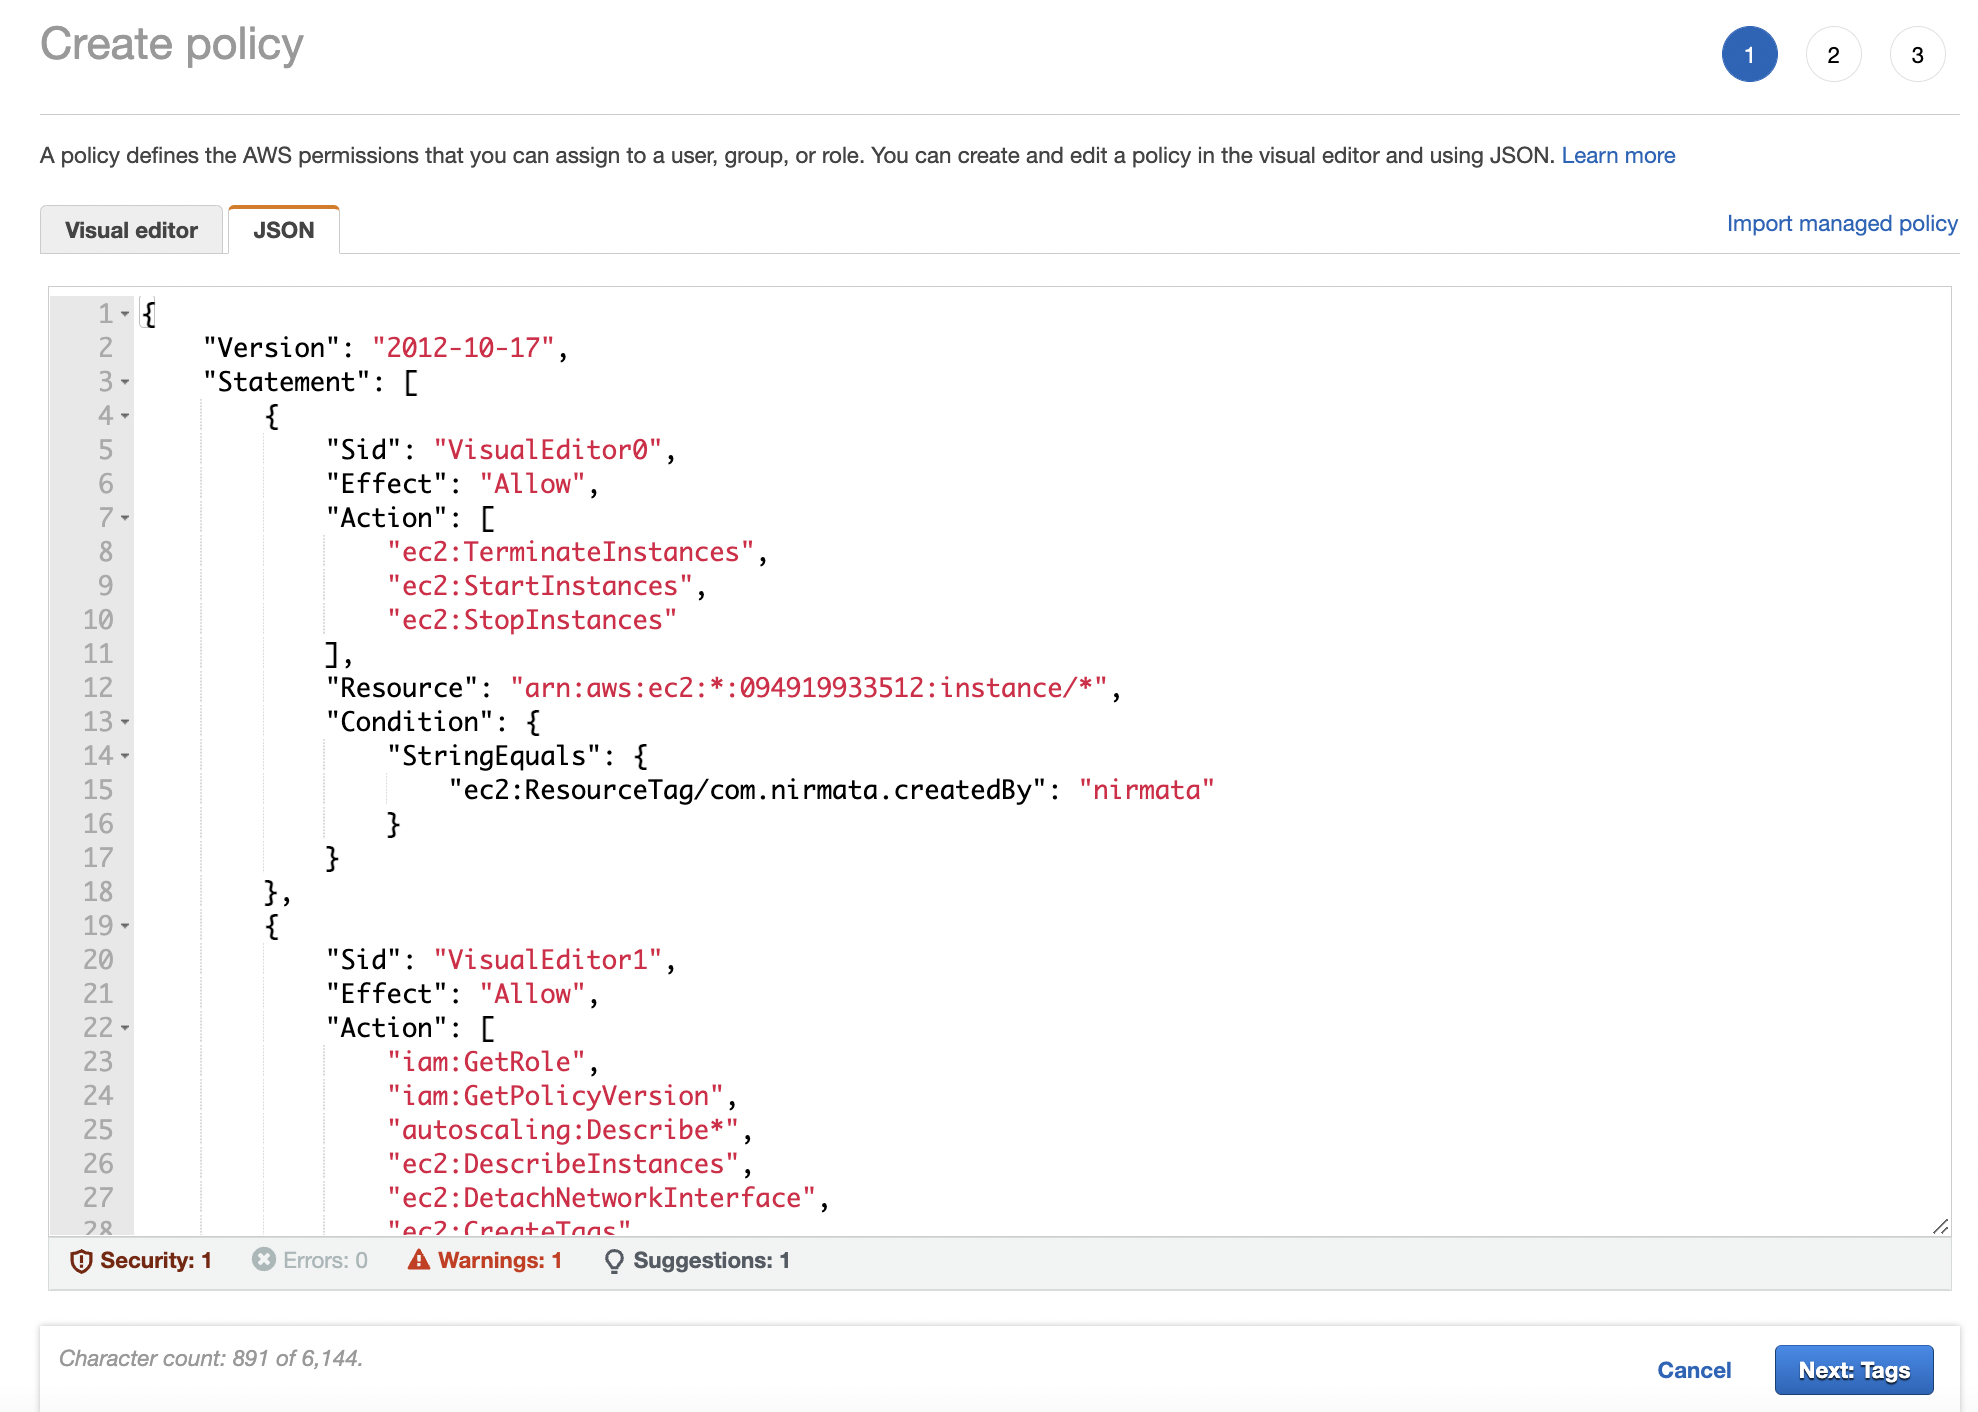Click the Warnings triangle icon

pos(419,1260)
